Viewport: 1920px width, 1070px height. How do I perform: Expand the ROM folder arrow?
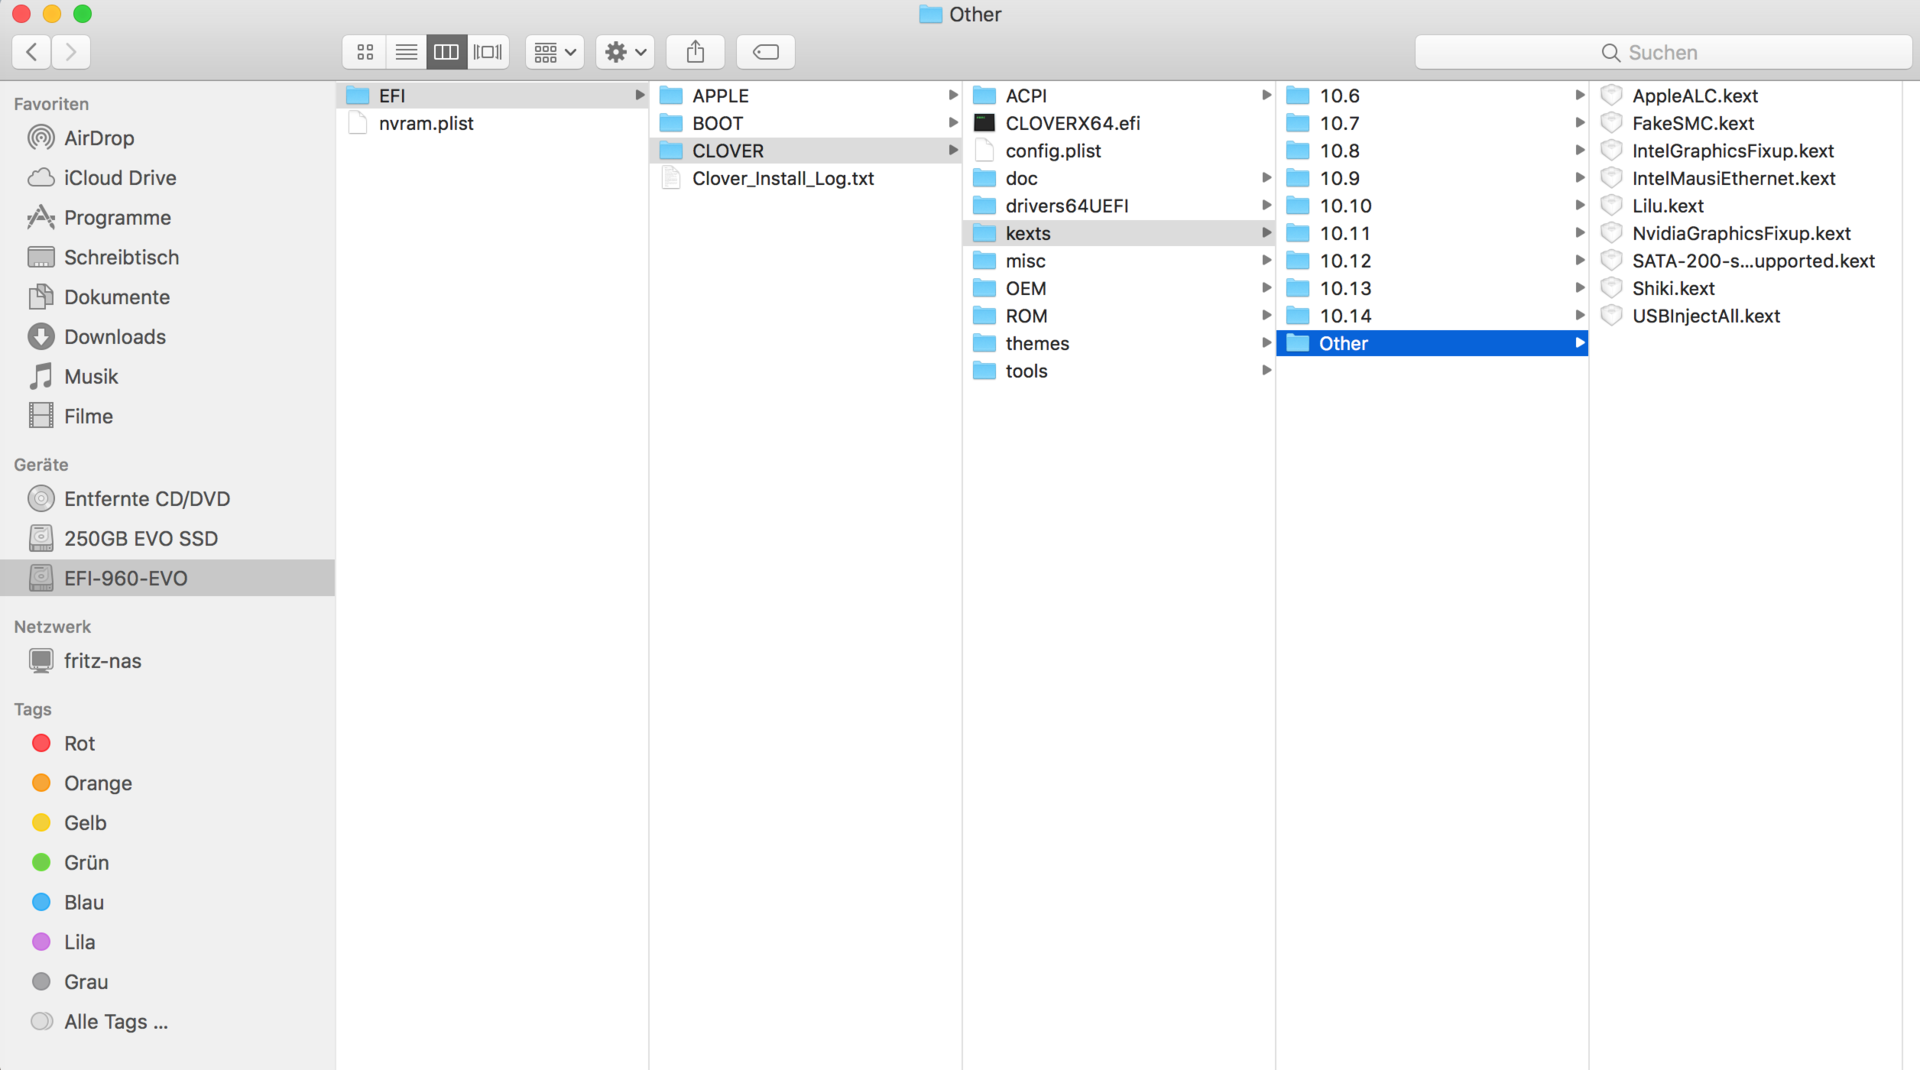tap(1266, 316)
